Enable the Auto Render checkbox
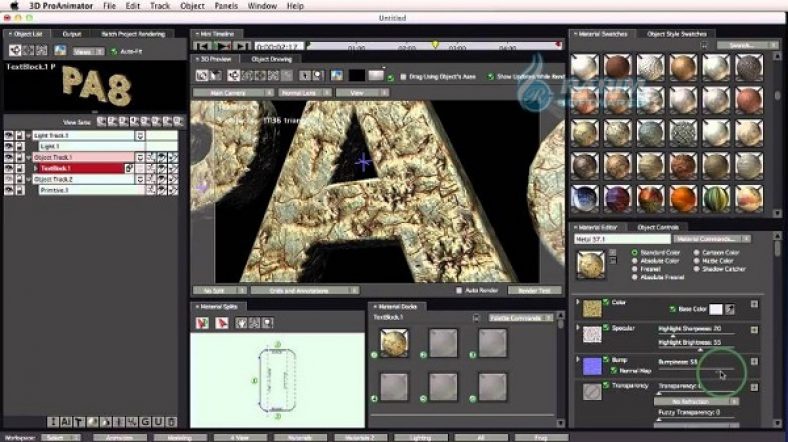Viewport: 788px width, 442px height. tap(460, 291)
